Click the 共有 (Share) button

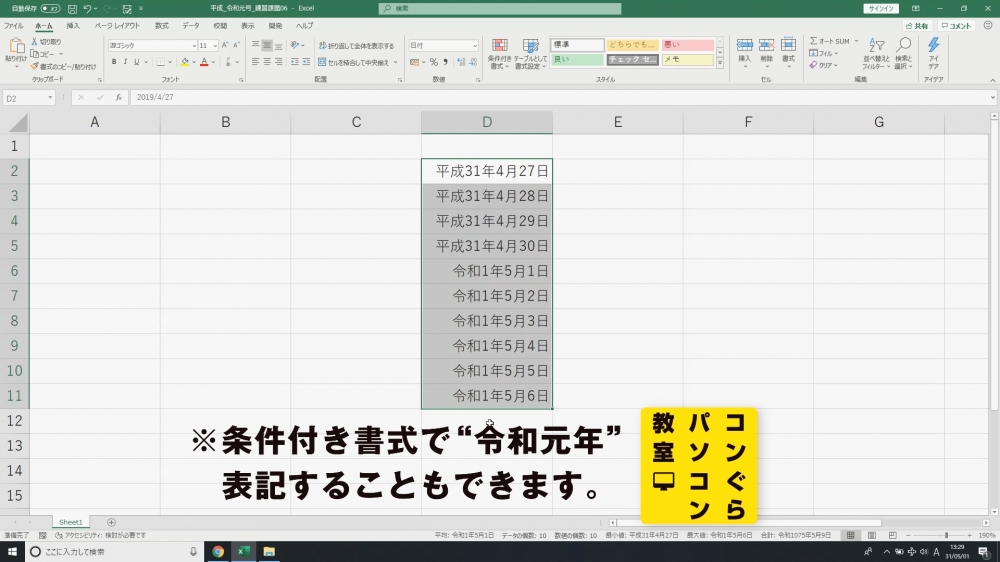pyautogui.click(x=916, y=25)
